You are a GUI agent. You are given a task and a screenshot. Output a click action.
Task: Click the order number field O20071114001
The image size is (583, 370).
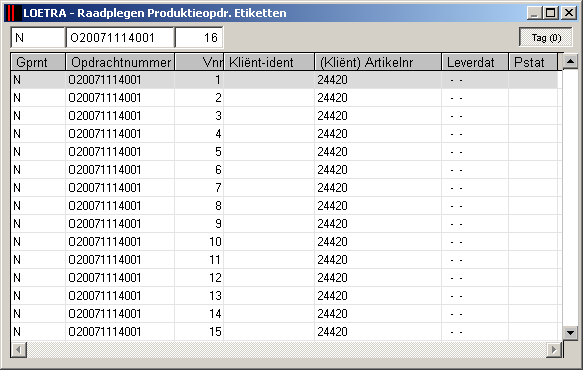(120, 38)
